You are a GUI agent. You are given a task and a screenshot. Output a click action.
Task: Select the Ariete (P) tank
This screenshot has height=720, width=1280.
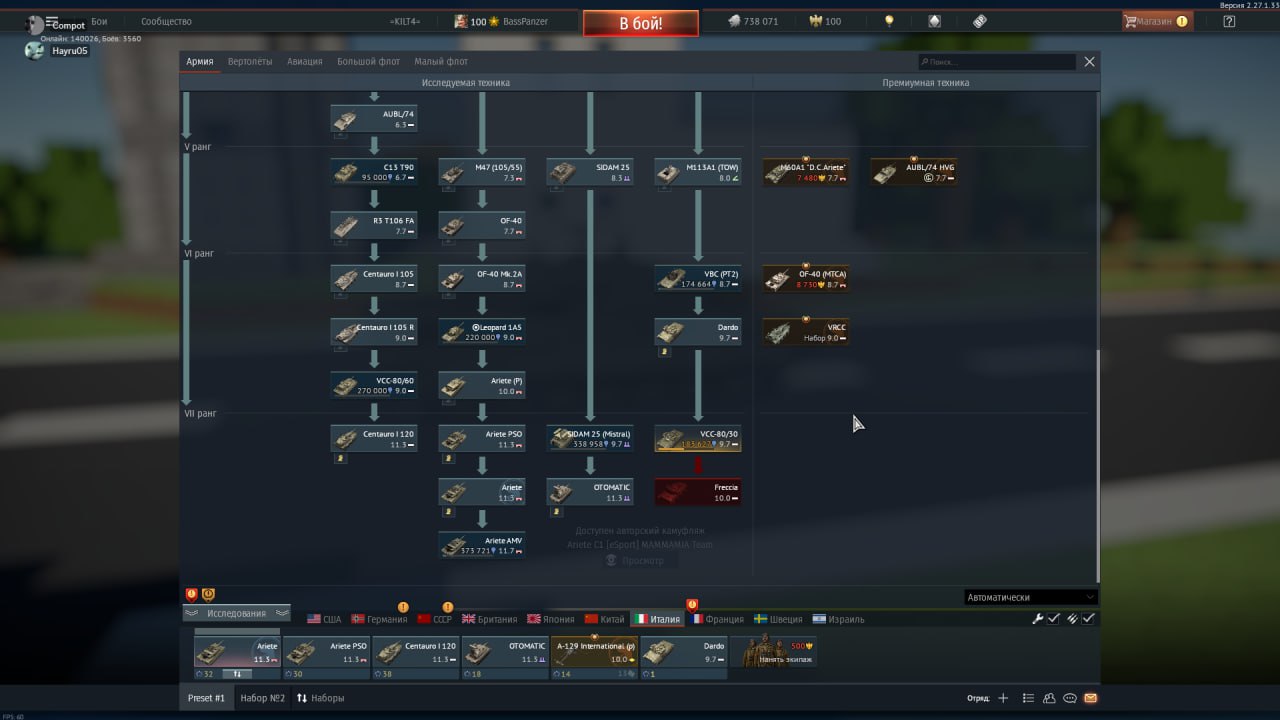coord(482,386)
